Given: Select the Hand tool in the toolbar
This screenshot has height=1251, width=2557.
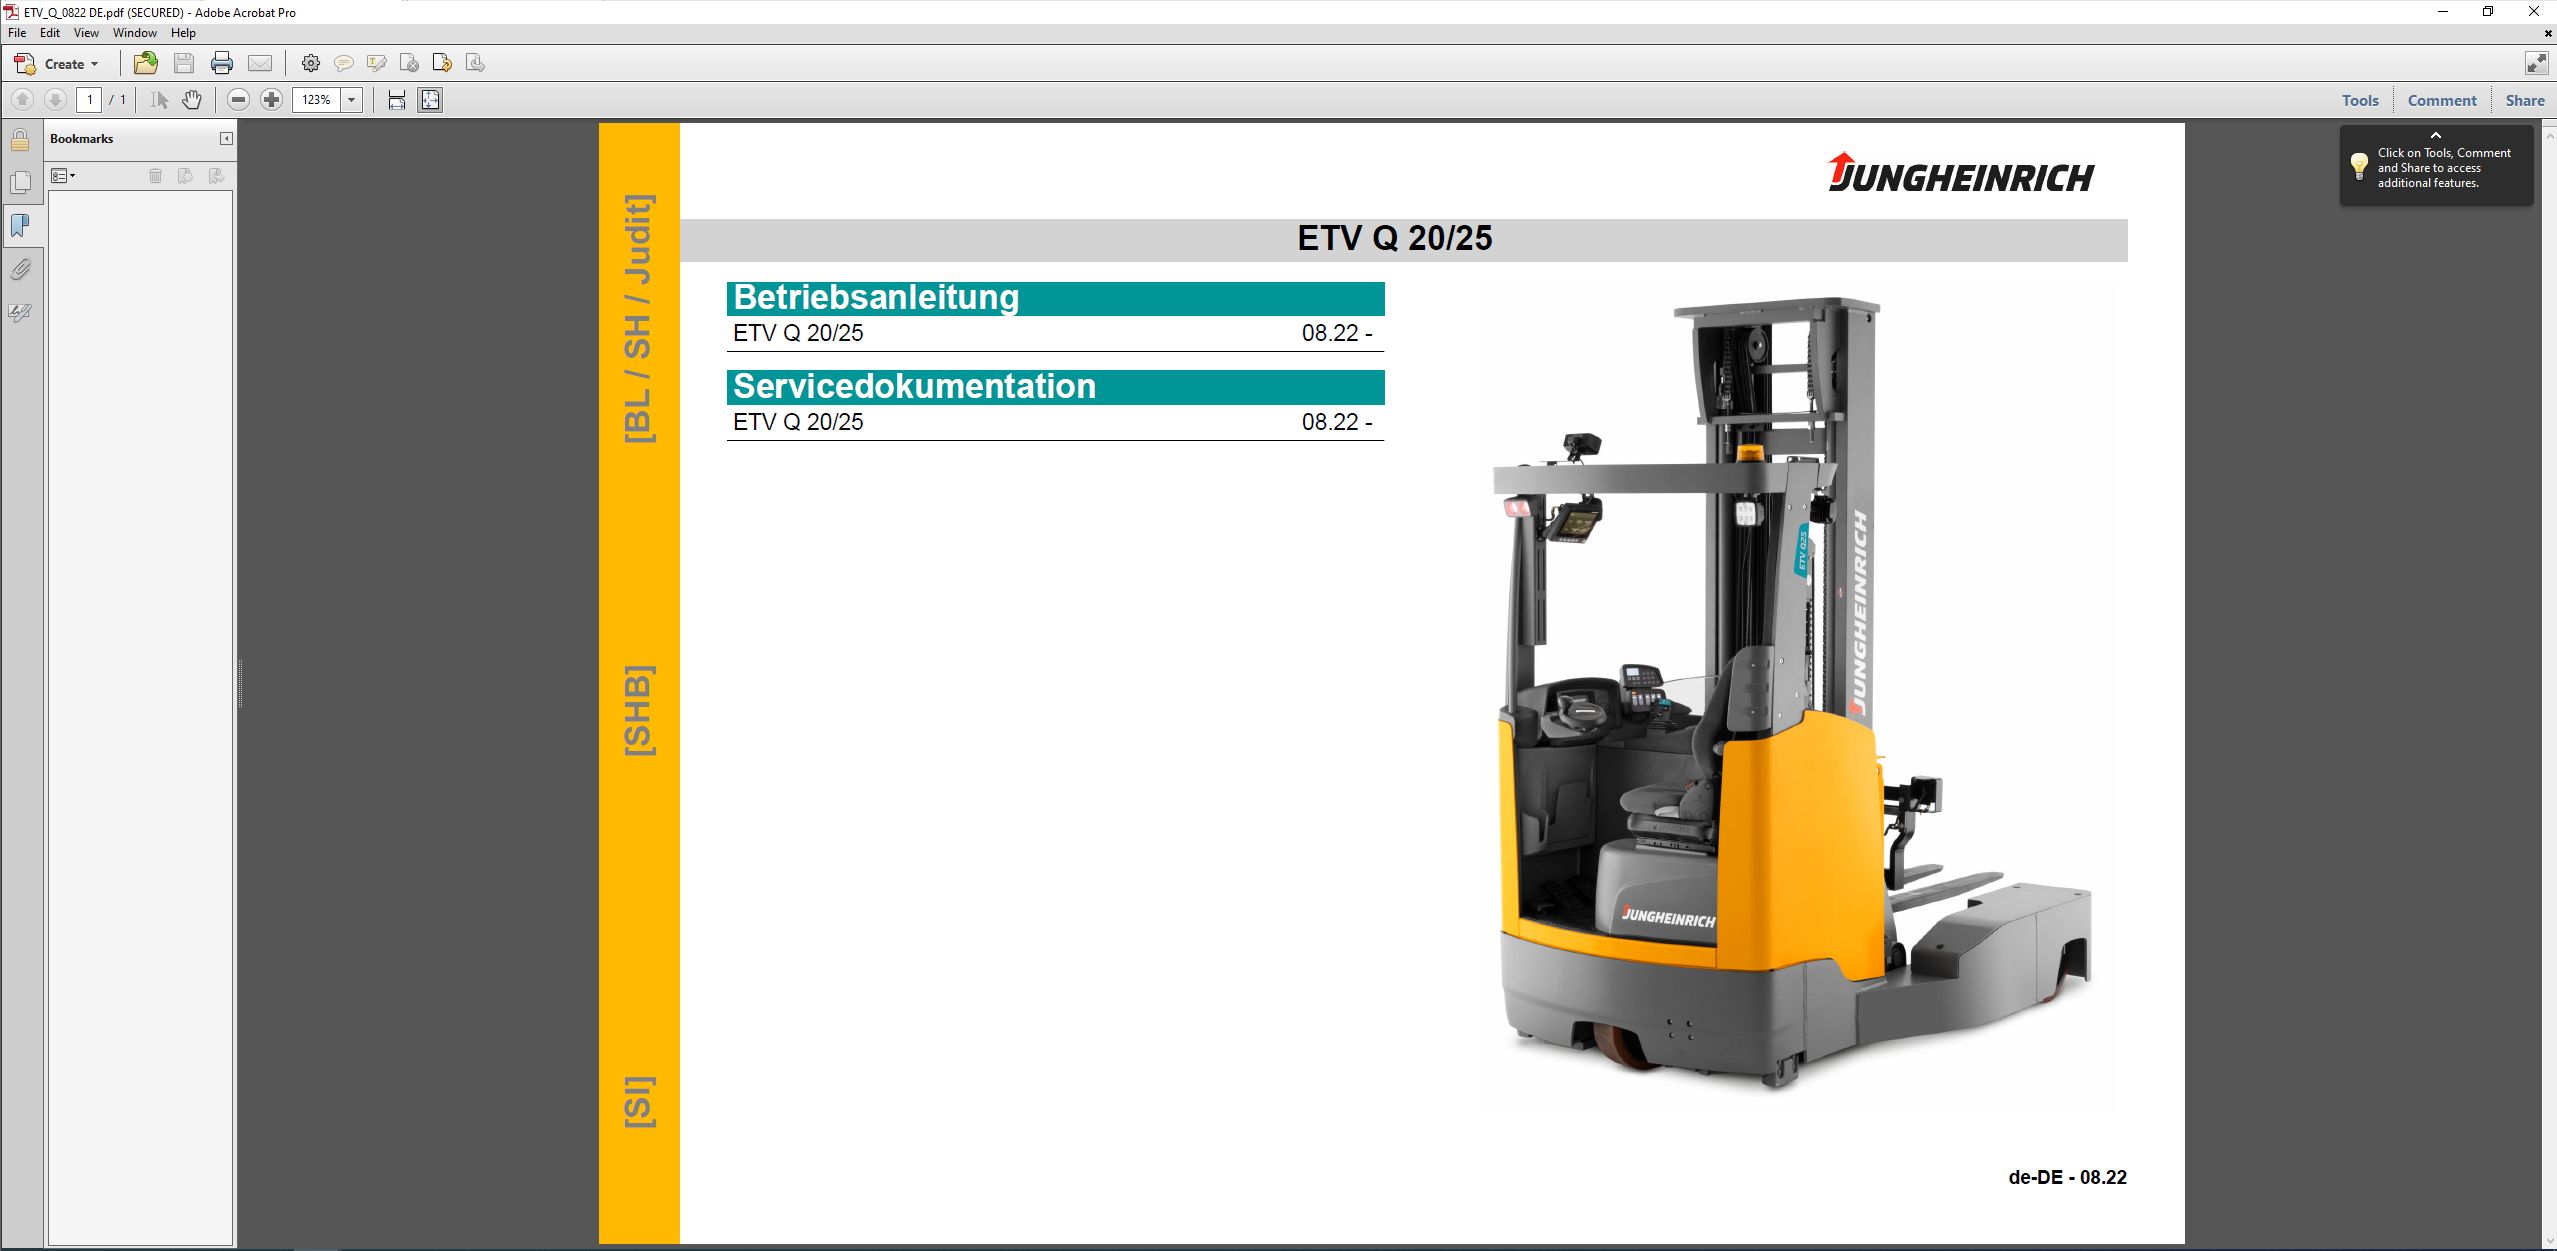Looking at the screenshot, I should pyautogui.click(x=191, y=99).
